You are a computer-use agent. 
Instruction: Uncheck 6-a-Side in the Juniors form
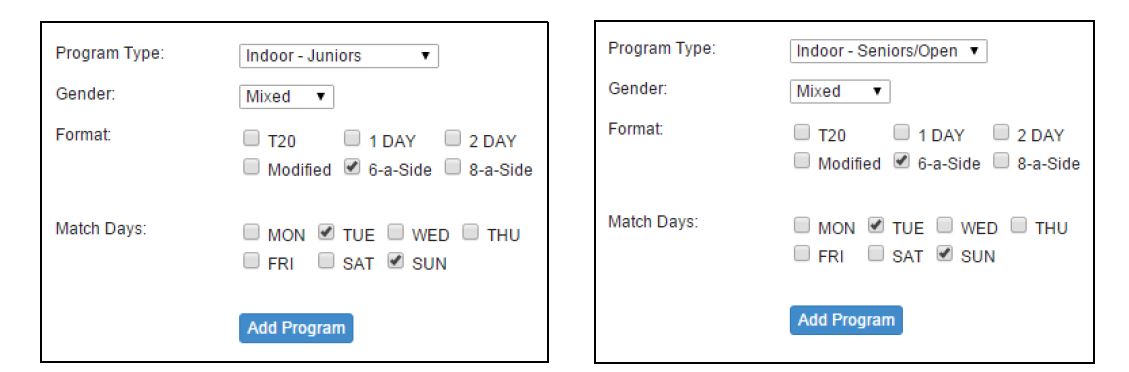point(351,168)
